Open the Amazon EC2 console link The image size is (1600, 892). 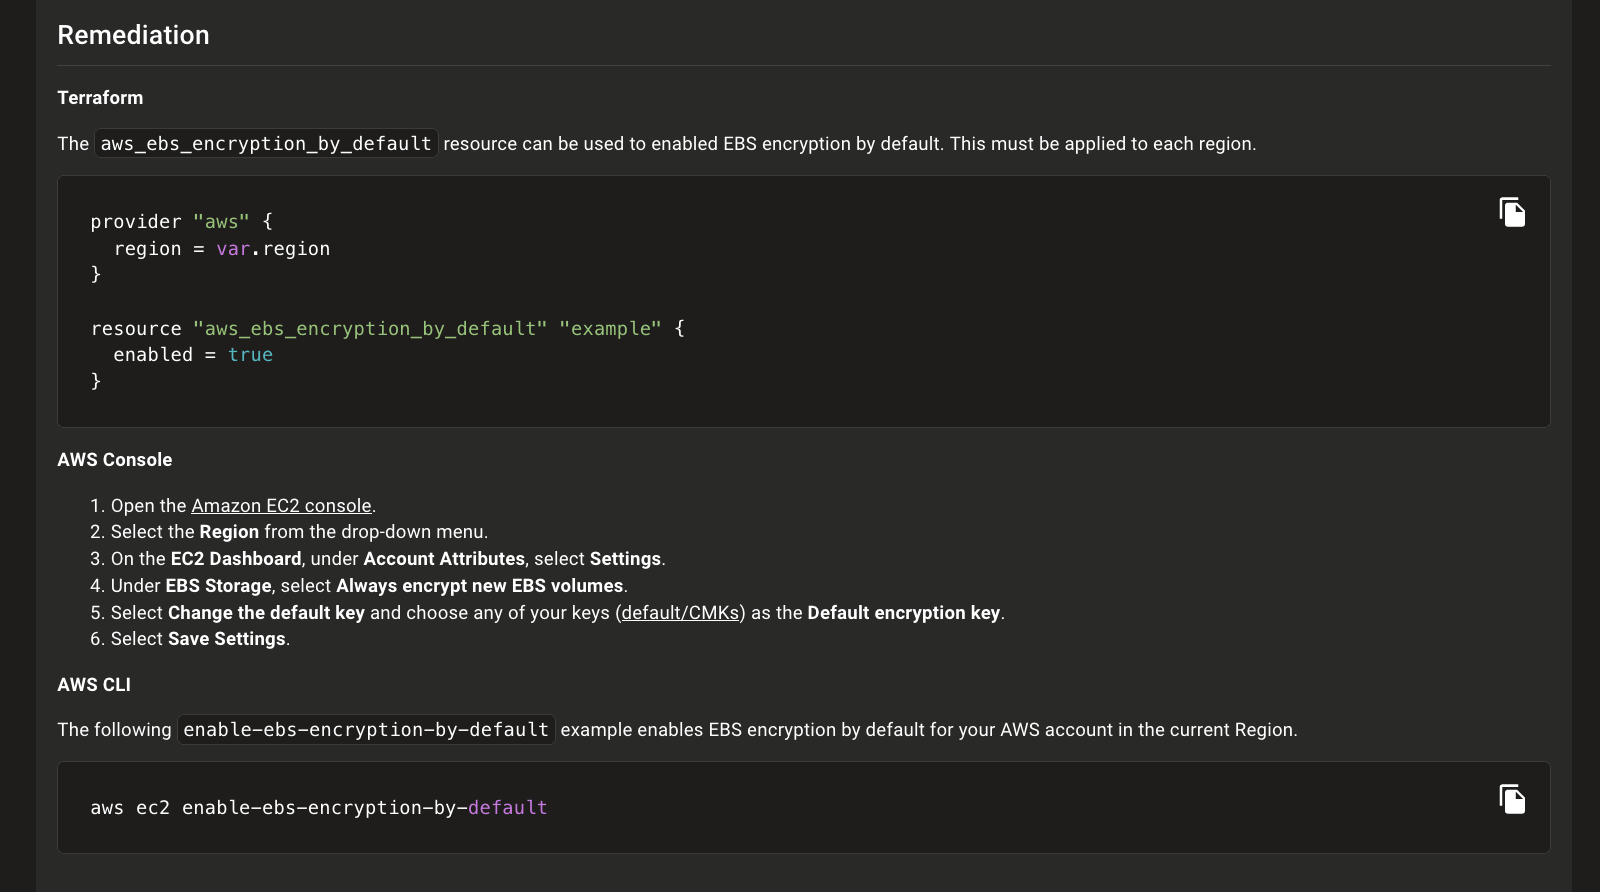click(281, 506)
